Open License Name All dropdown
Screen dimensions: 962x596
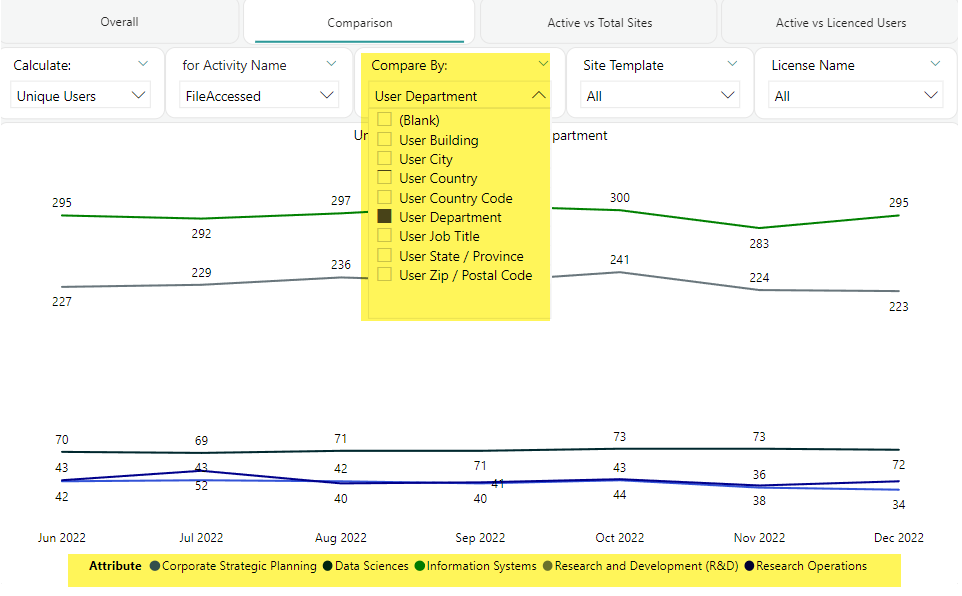coord(856,96)
